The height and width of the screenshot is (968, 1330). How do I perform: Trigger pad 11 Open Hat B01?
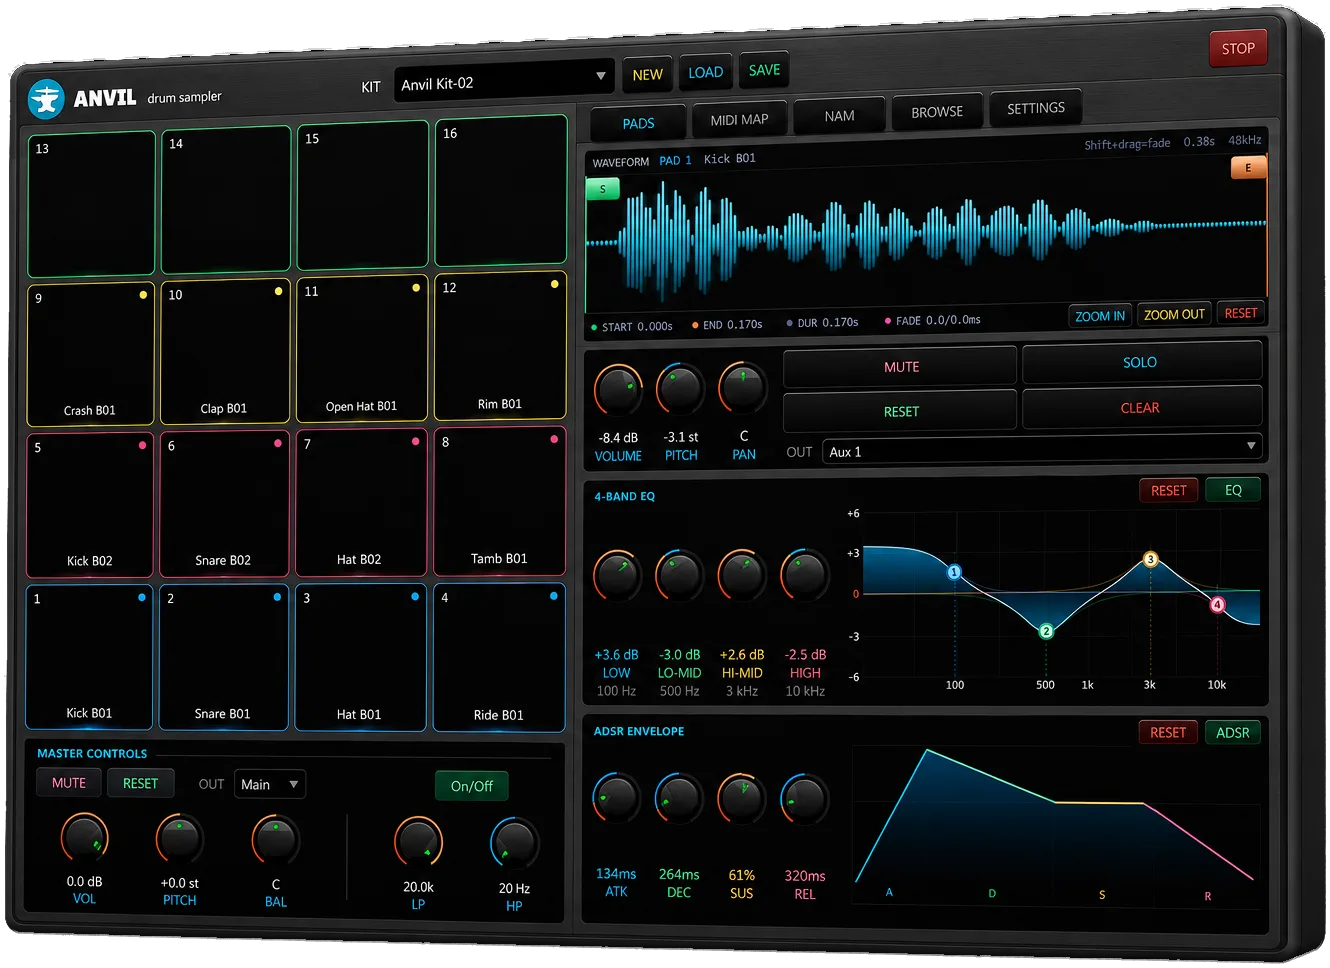362,348
